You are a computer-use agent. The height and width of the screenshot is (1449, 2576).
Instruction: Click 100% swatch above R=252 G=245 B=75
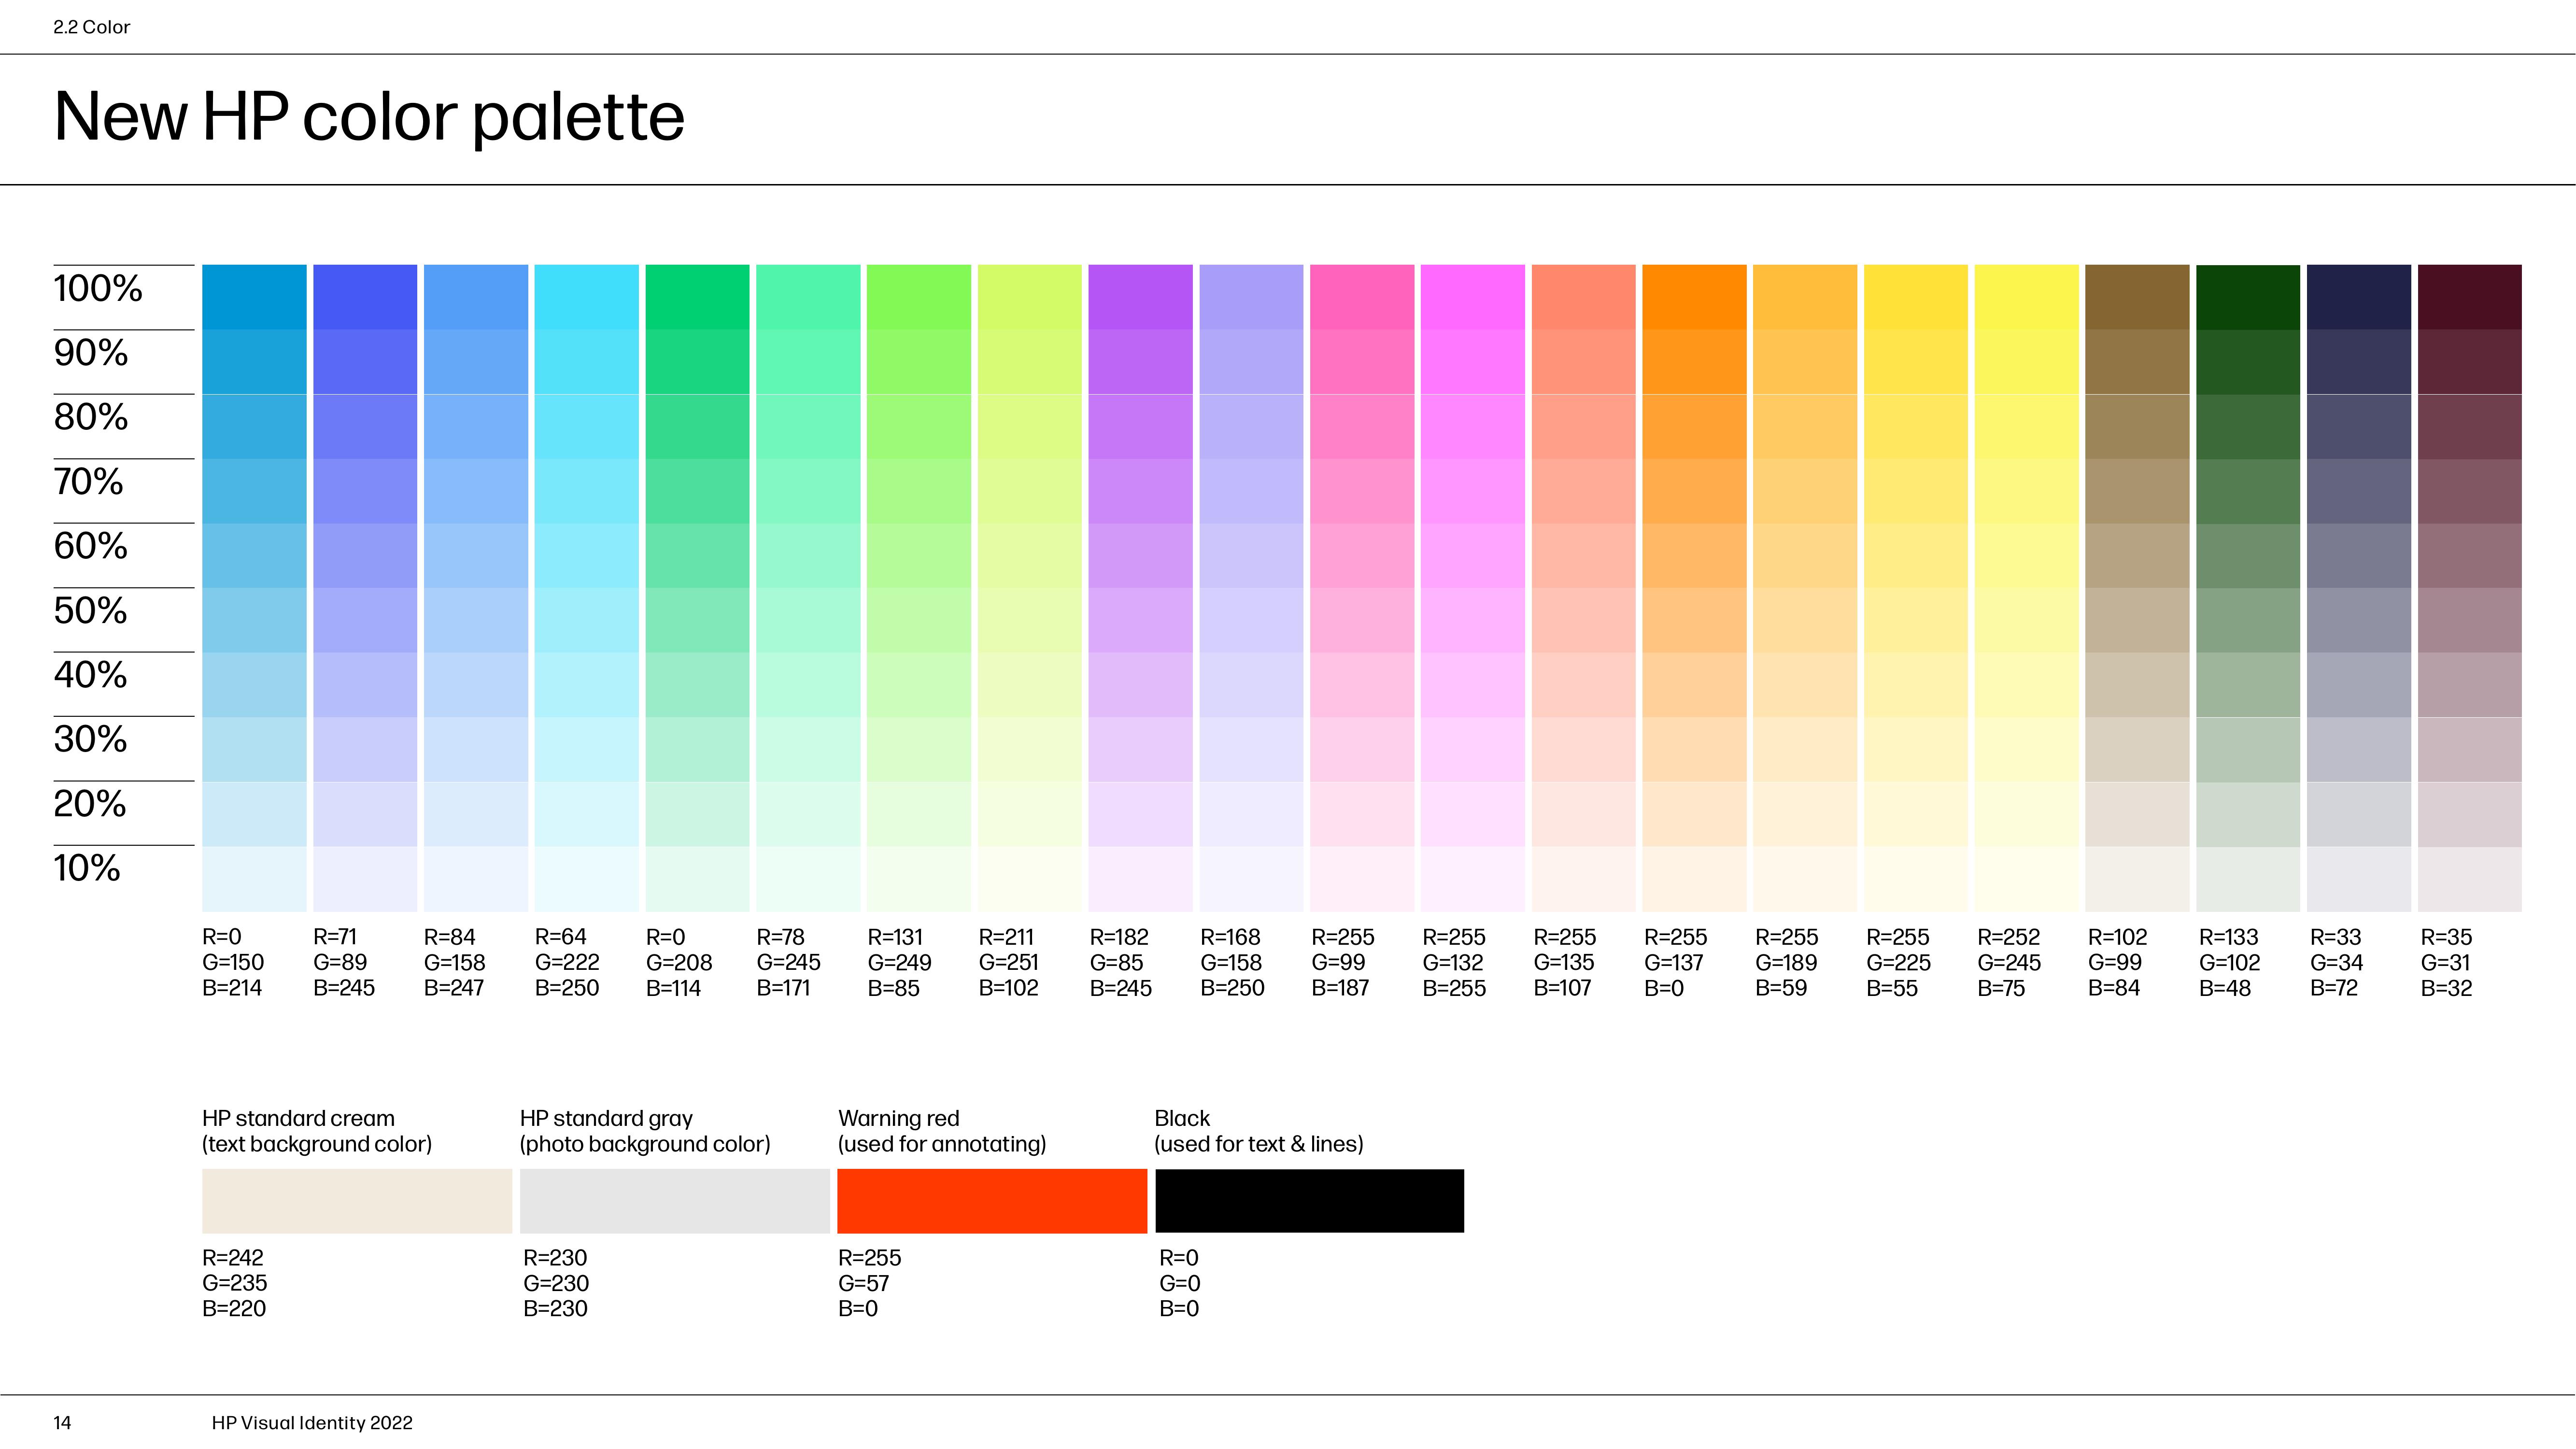(x=2027, y=297)
